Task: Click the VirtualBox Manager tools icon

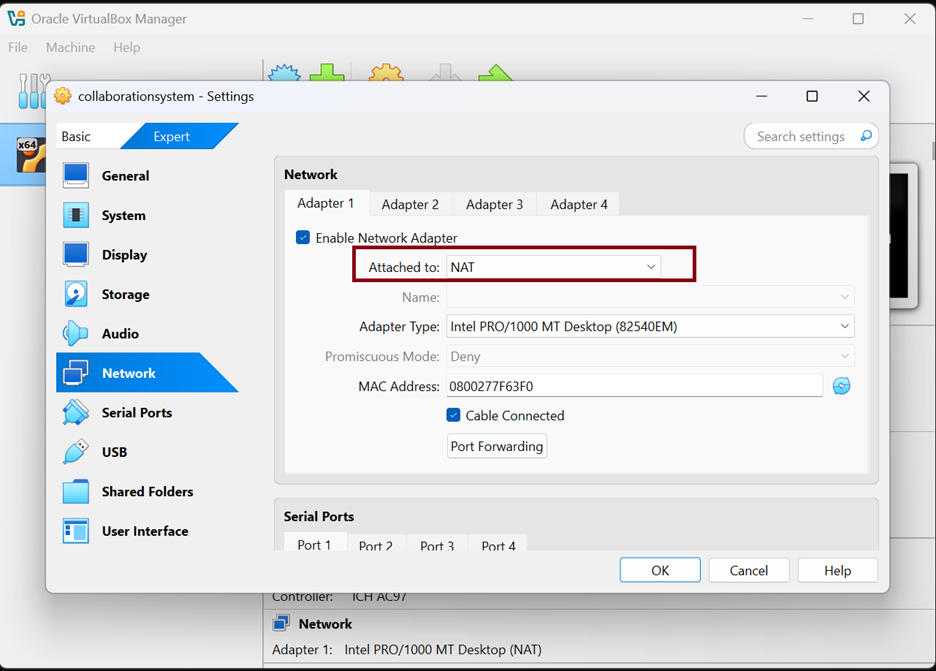Action: click(x=33, y=91)
